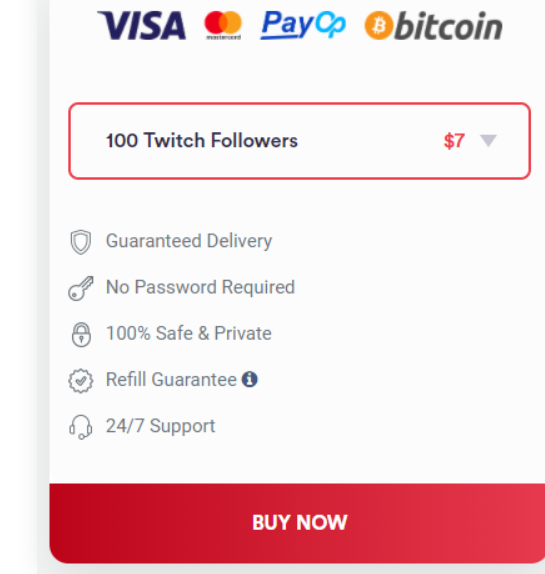Select the PayOp payment logo
Screen dimensions: 545x574
303,25
